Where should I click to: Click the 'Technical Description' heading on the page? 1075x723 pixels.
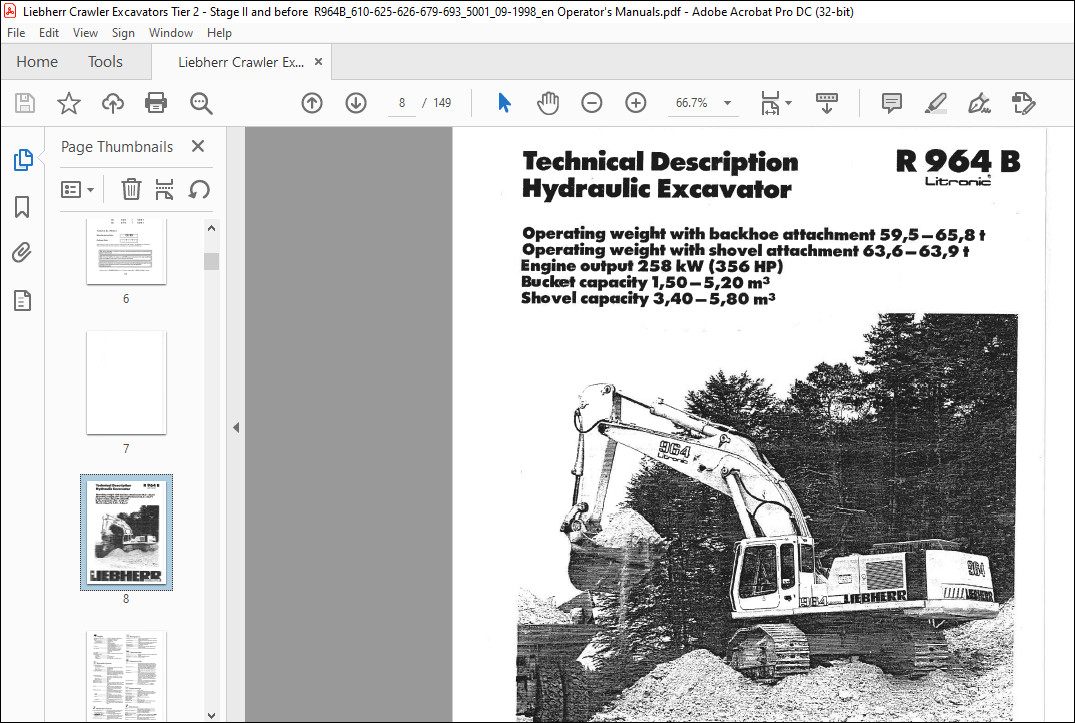click(x=660, y=162)
